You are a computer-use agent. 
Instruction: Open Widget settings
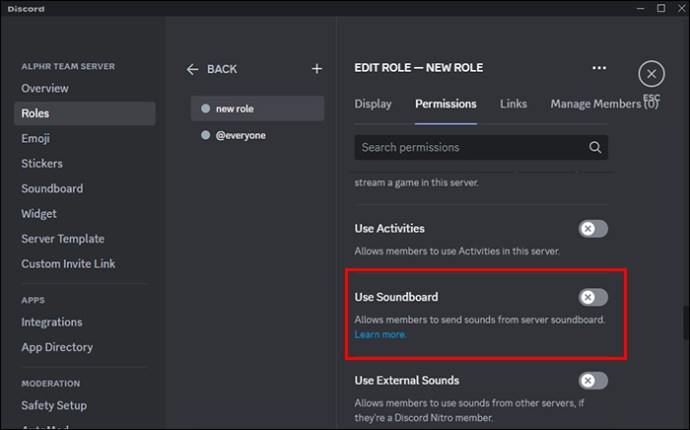[x=39, y=214]
